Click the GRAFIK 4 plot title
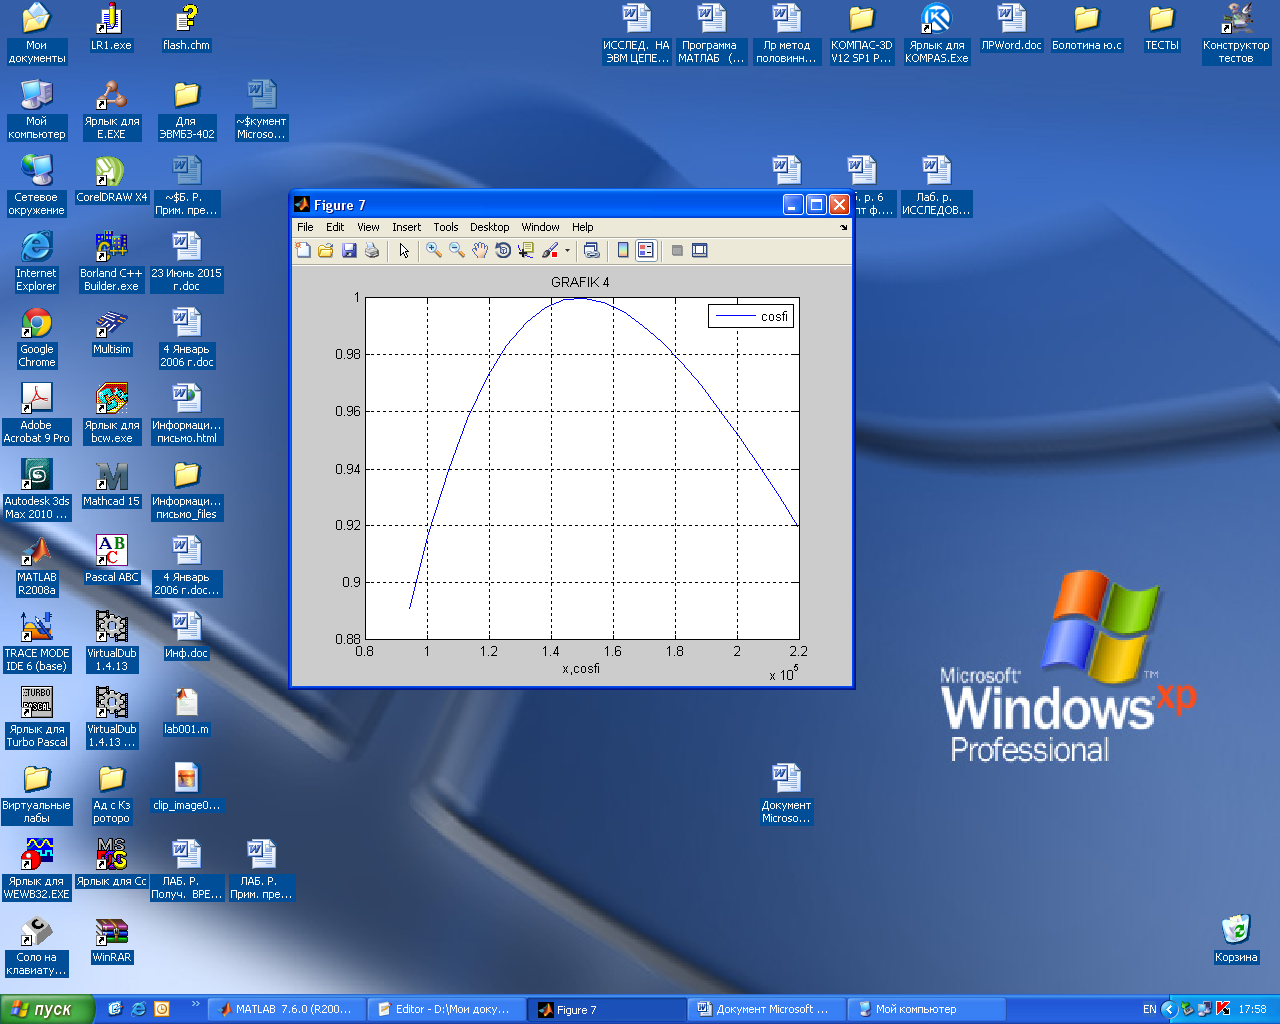 coord(580,282)
